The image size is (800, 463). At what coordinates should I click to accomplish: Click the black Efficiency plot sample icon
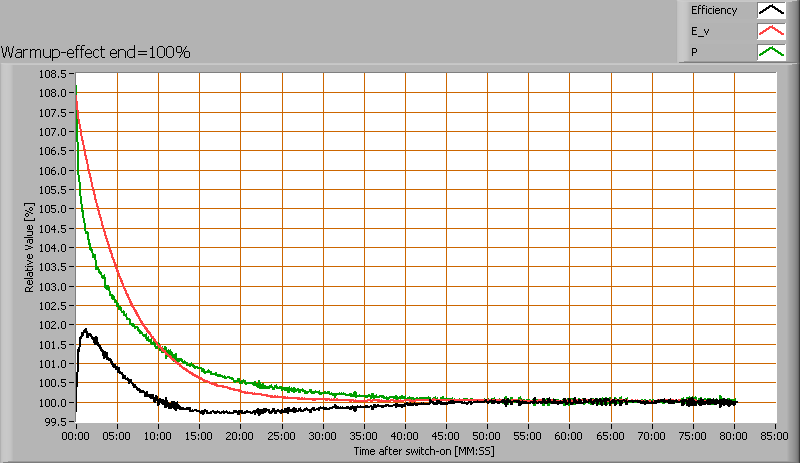769,11
